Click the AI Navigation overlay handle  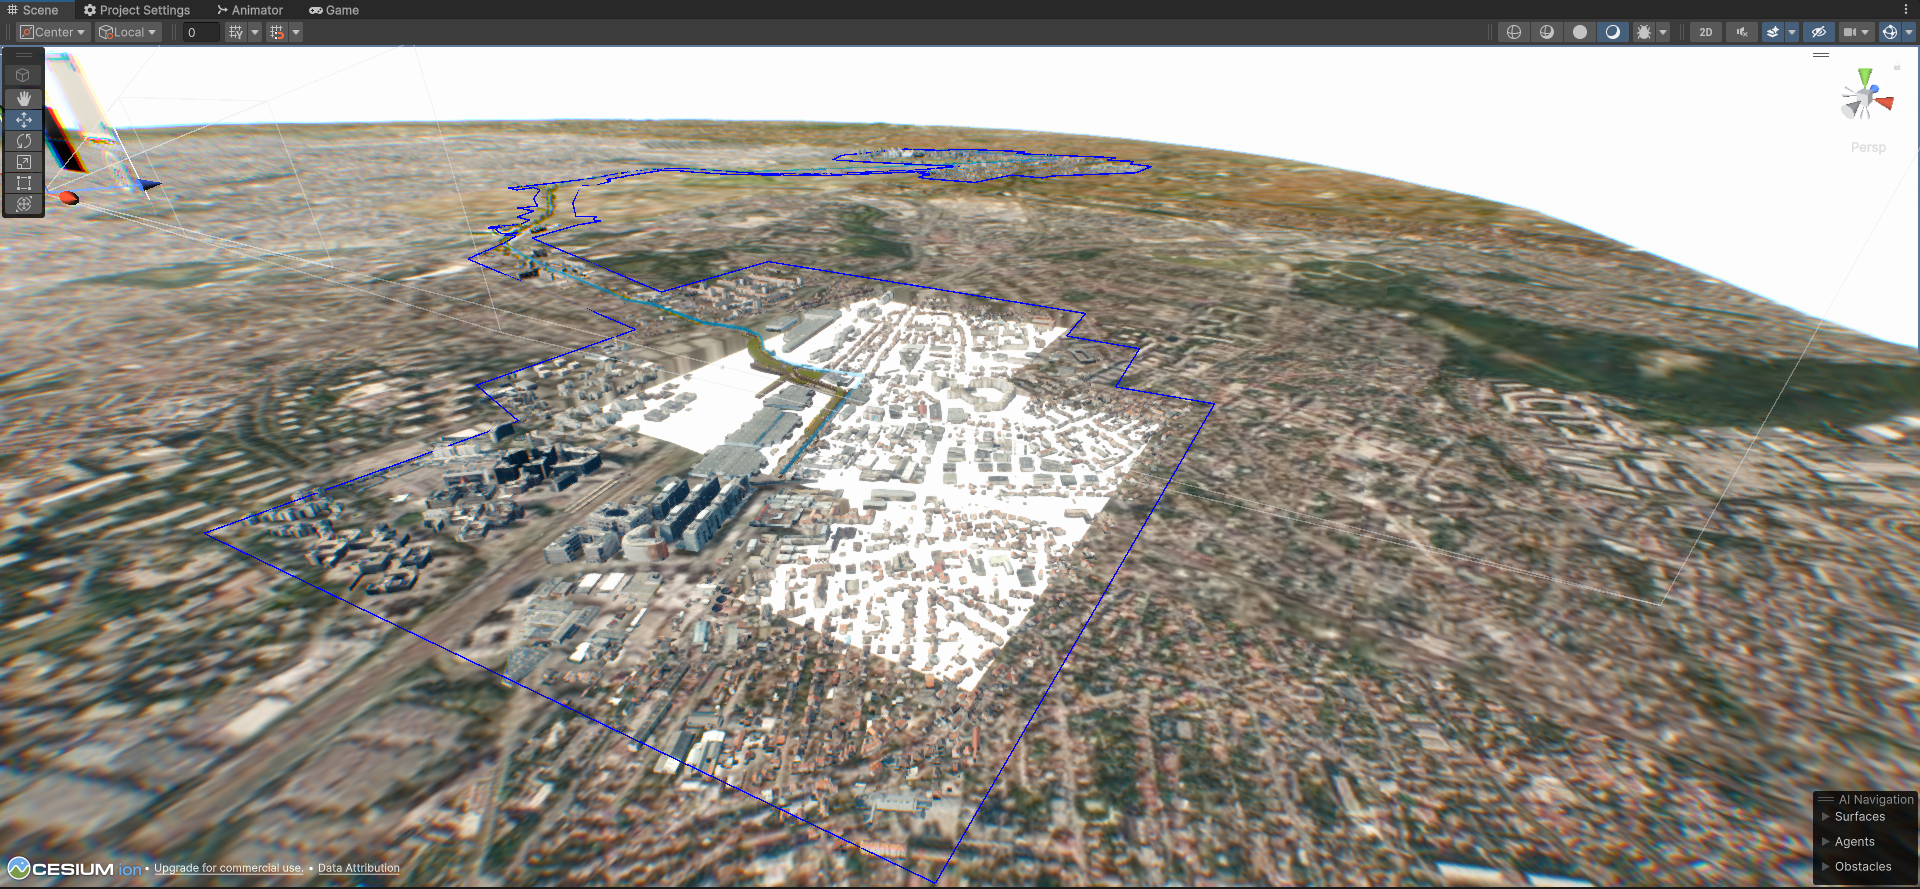1826,799
